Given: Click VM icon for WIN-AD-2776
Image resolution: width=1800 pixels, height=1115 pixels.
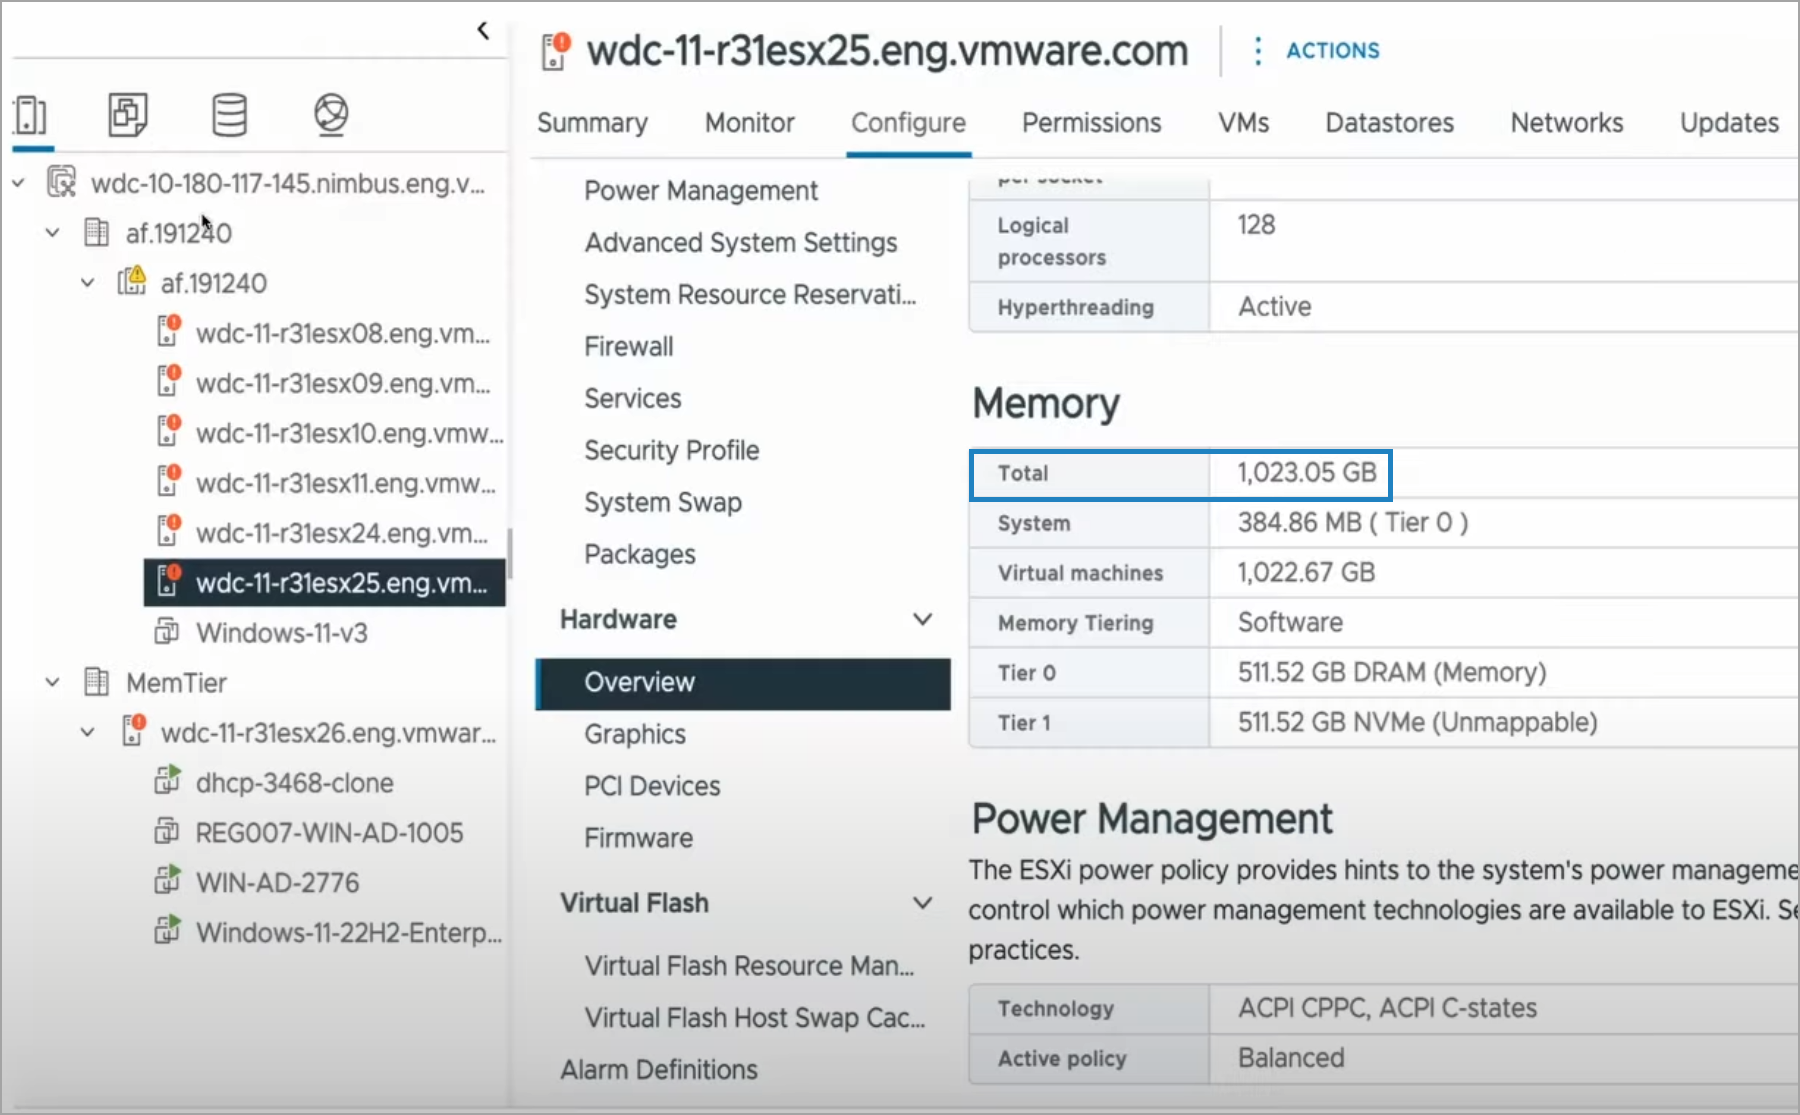Looking at the screenshot, I should click(x=167, y=881).
